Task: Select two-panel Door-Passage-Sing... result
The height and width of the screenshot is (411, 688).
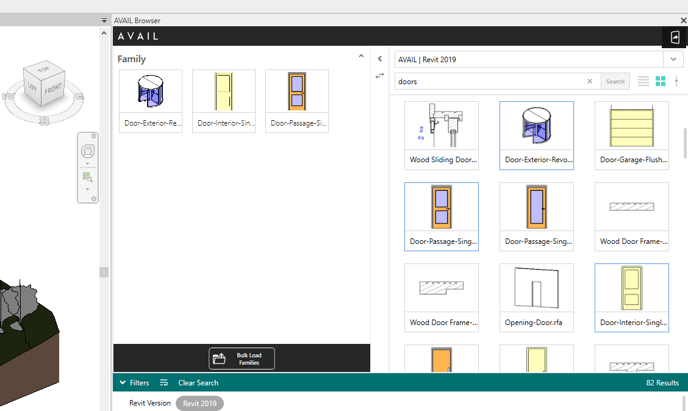Action: coord(441,217)
